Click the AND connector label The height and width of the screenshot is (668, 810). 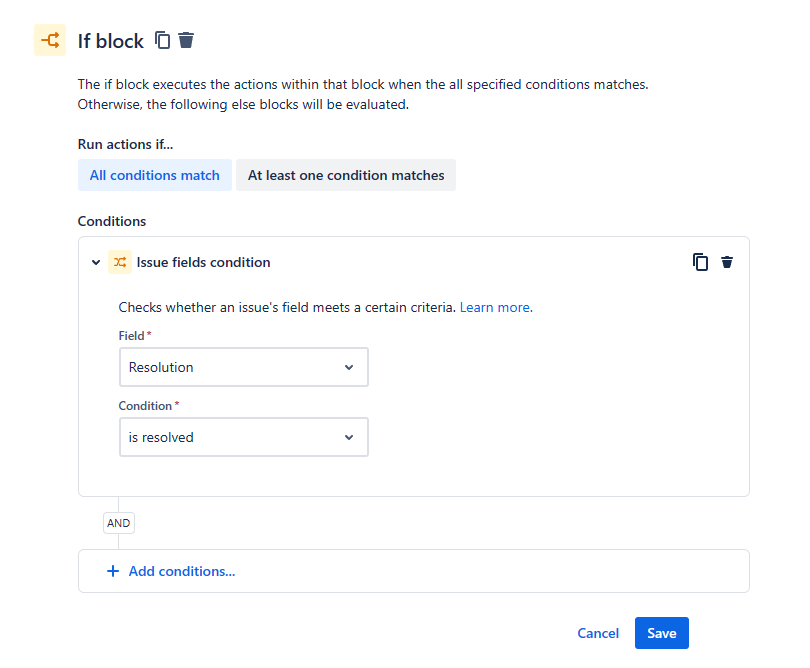[118, 523]
